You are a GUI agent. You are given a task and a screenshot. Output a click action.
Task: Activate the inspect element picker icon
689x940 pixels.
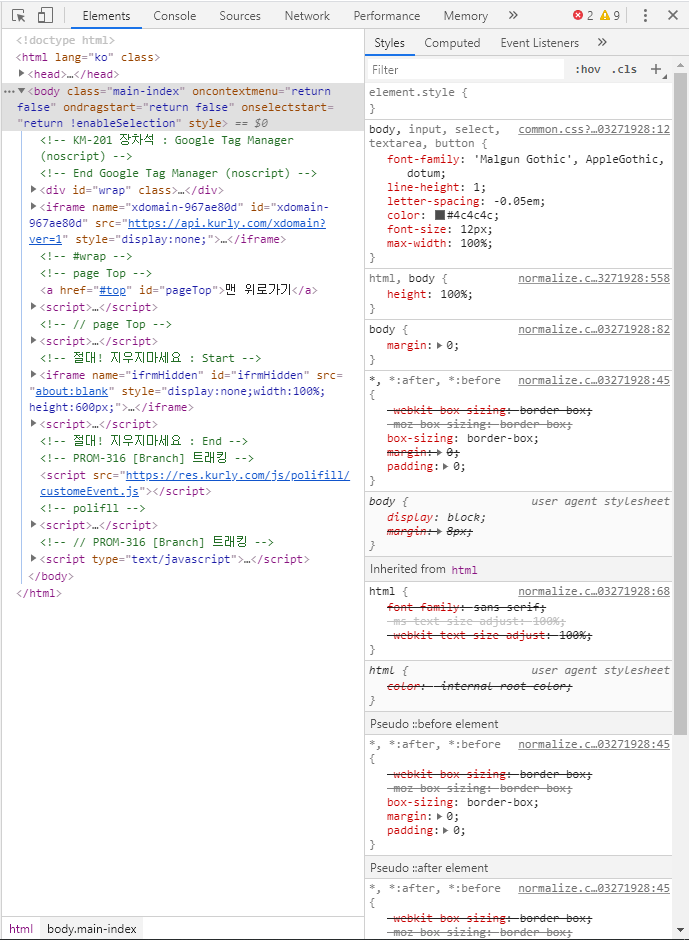click(19, 16)
